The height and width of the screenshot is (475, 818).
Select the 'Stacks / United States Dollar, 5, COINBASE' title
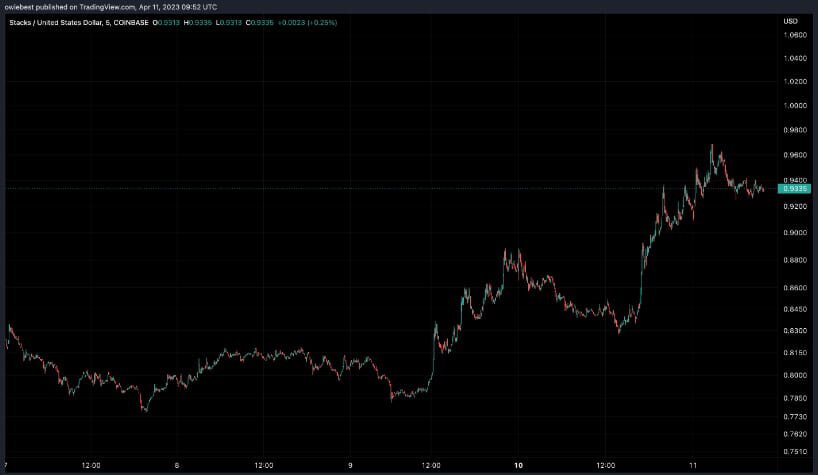(79, 22)
